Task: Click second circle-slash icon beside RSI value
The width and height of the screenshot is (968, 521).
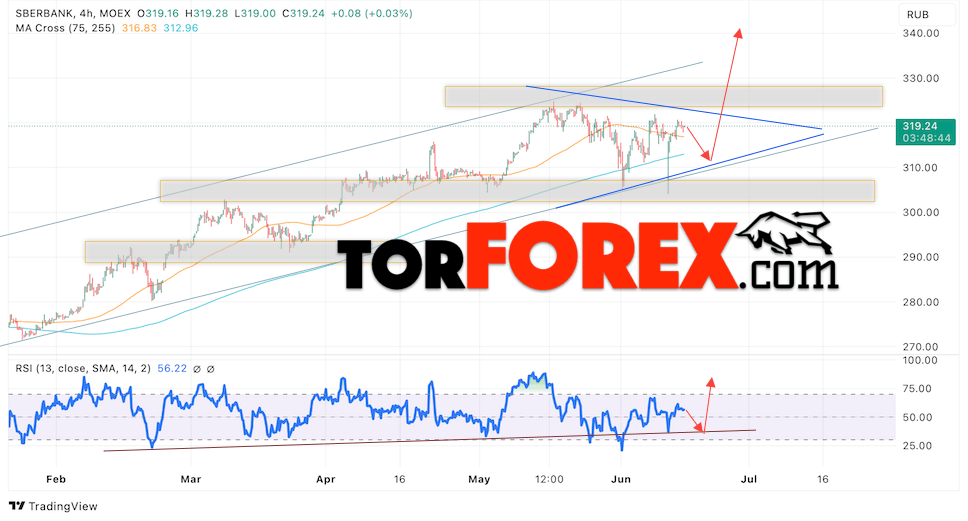Action: pyautogui.click(x=211, y=369)
